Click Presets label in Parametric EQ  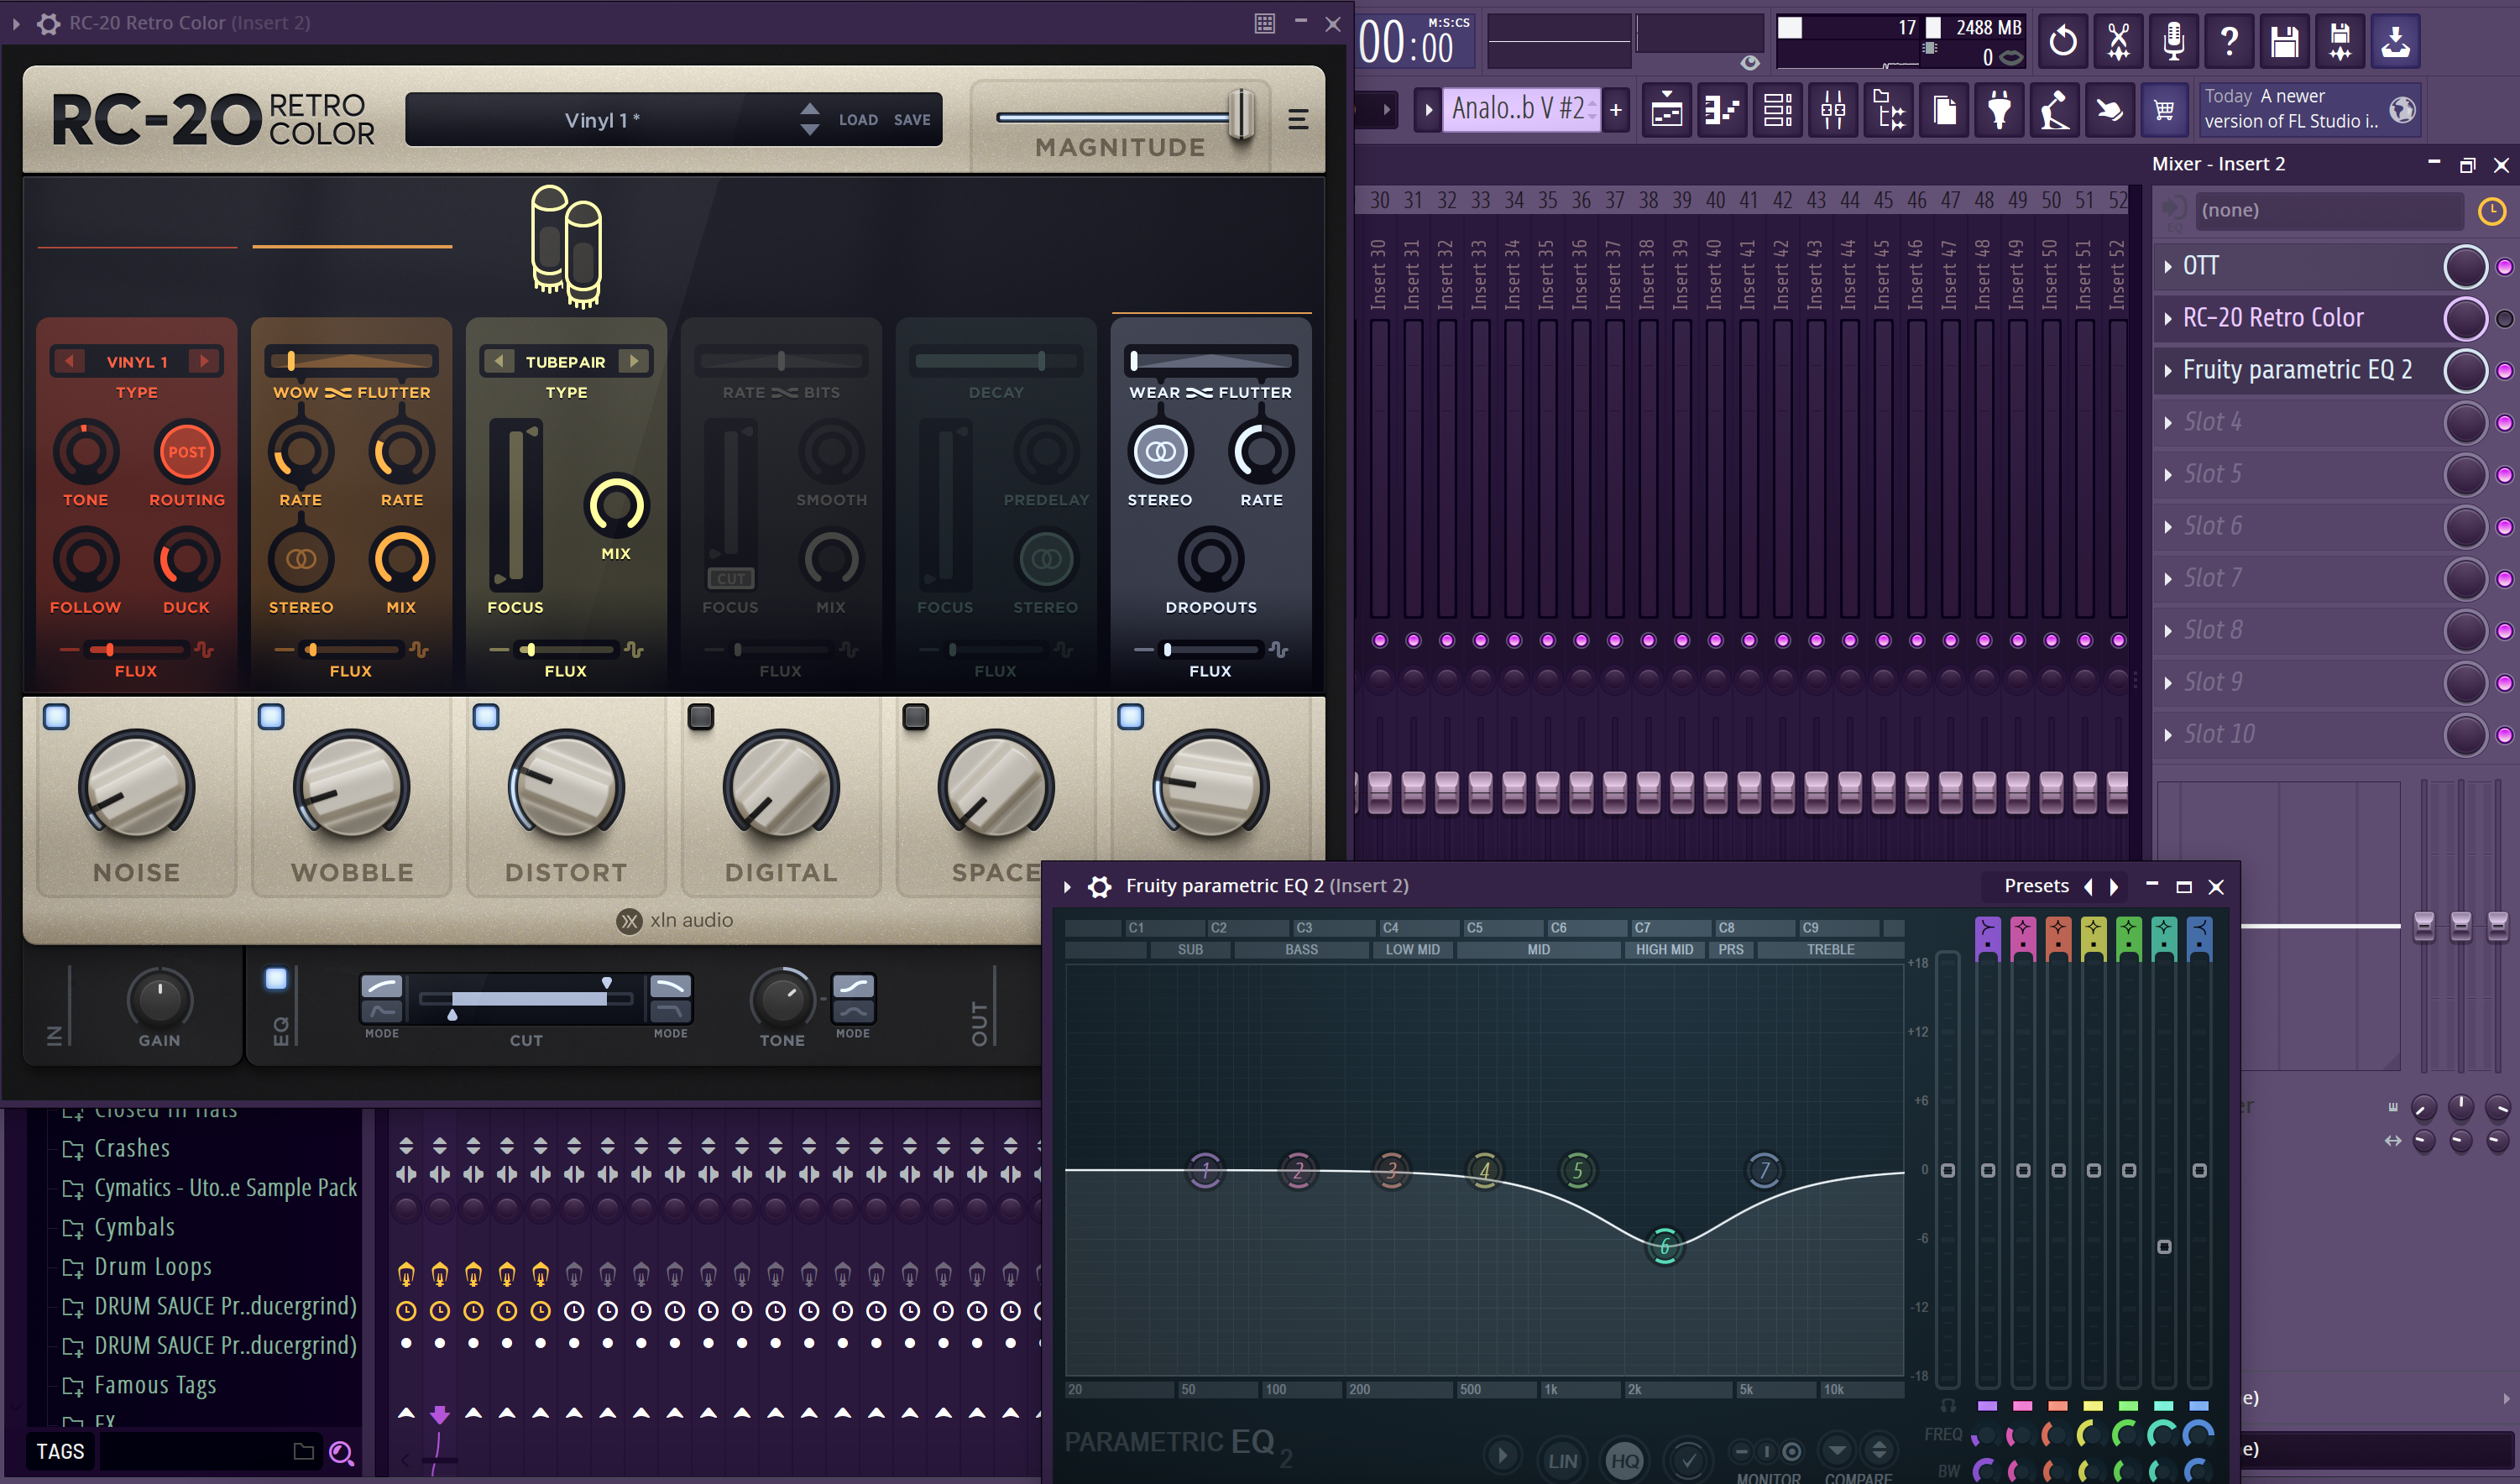[x=2036, y=886]
